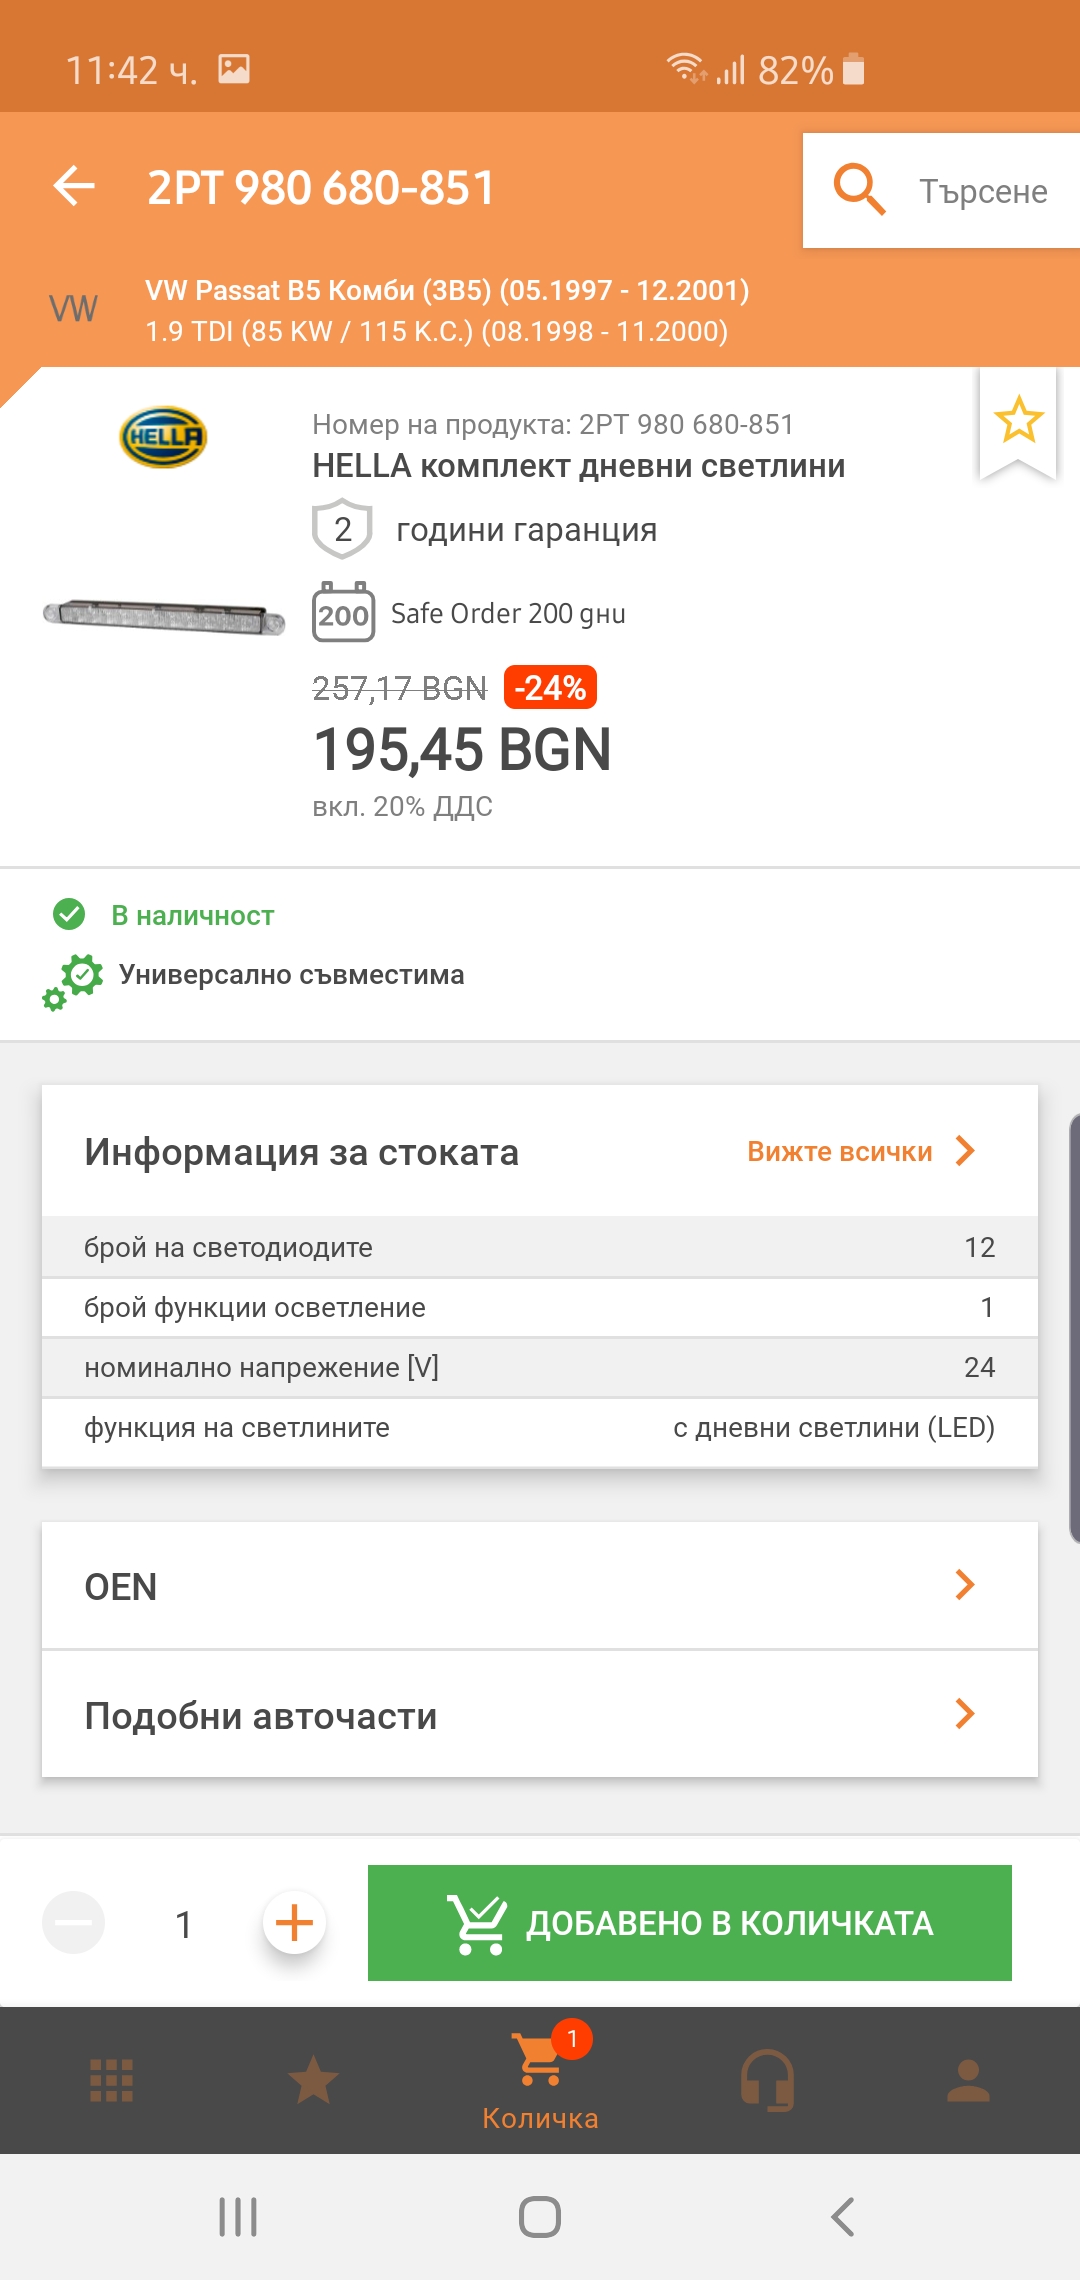This screenshot has width=1080, height=2280.
Task: Tap the daytime light product thumbnail
Action: [x=164, y=614]
